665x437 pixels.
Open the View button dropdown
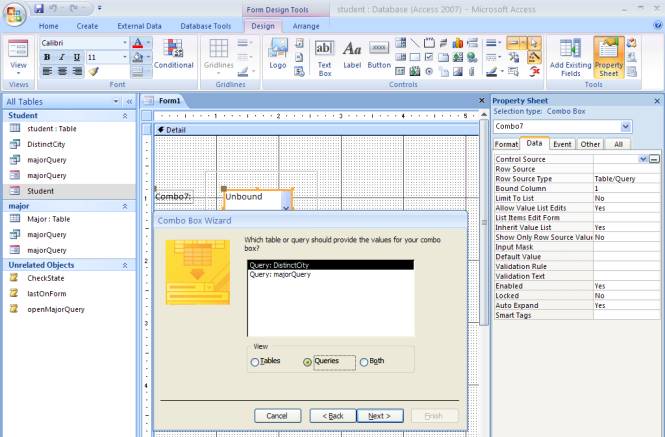click(18, 73)
